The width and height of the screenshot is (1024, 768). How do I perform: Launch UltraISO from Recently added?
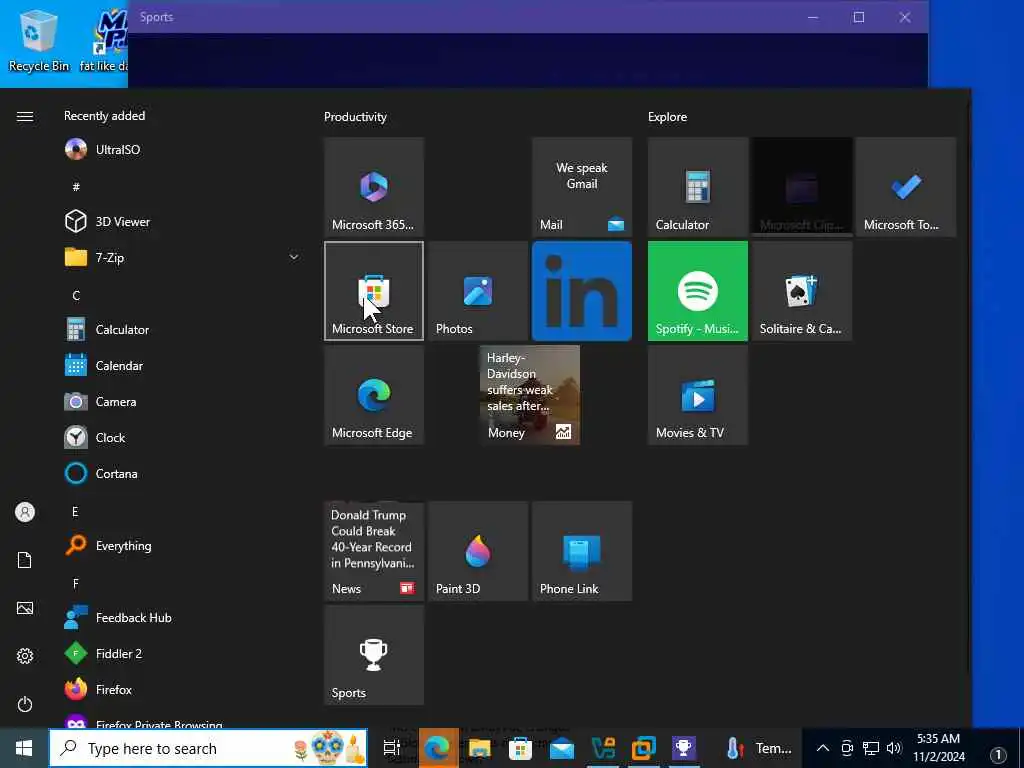point(183,150)
